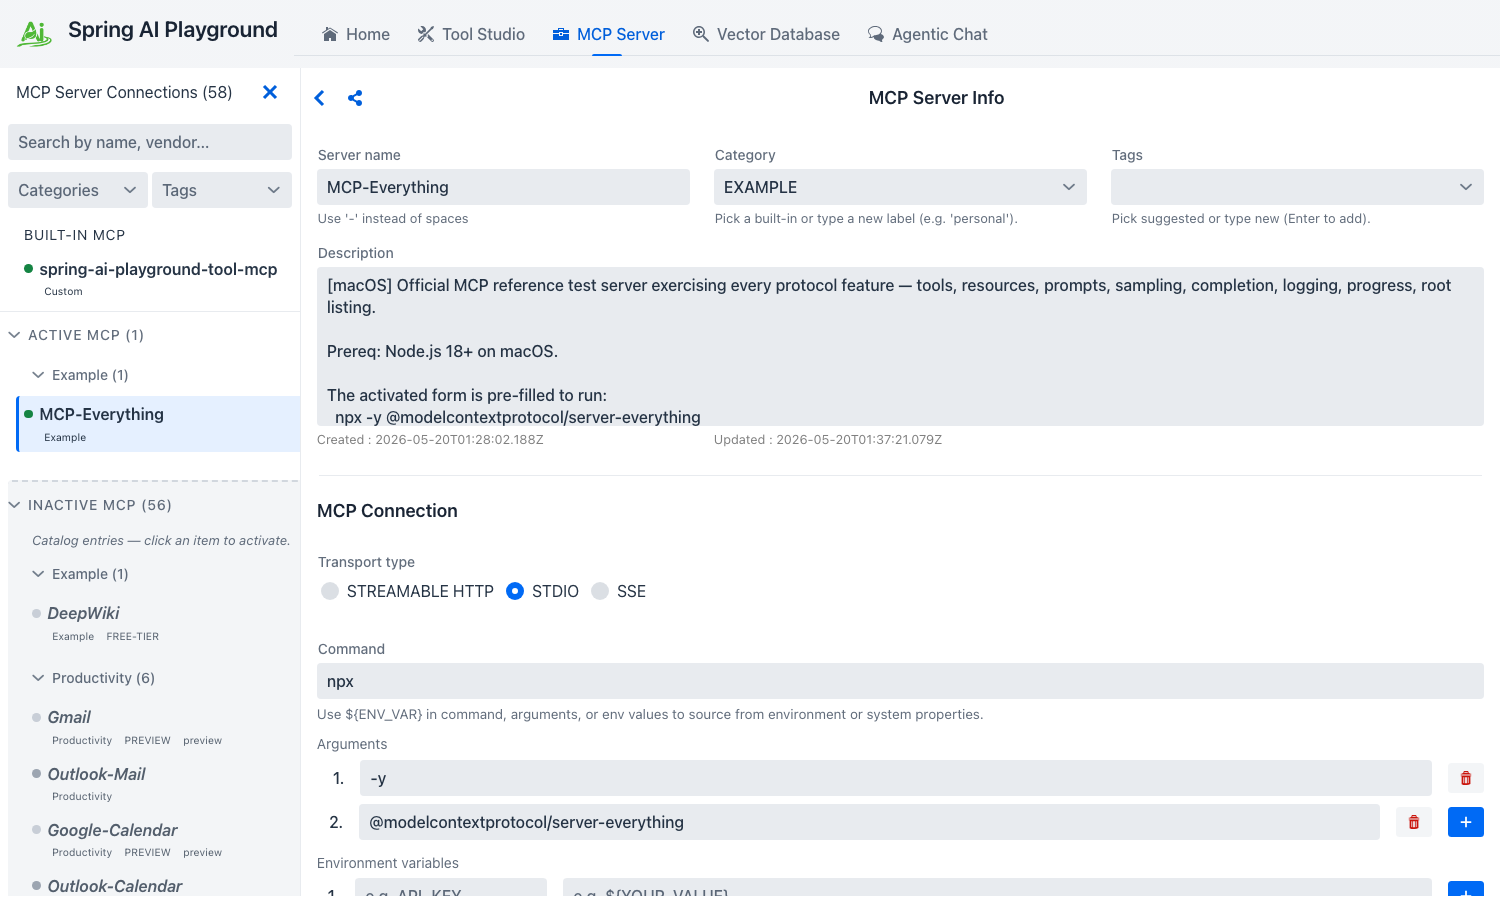The image size is (1500, 900).
Task: Collapse the active Example (1) group
Action: tap(39, 375)
